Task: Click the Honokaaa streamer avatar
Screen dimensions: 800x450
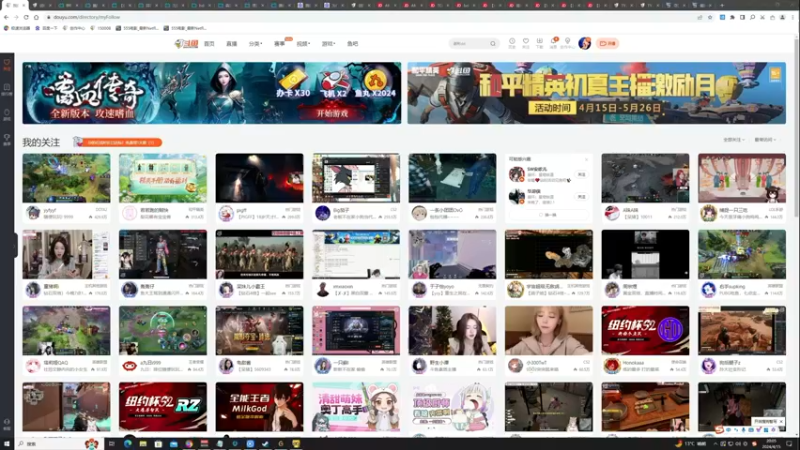Action: tap(612, 366)
